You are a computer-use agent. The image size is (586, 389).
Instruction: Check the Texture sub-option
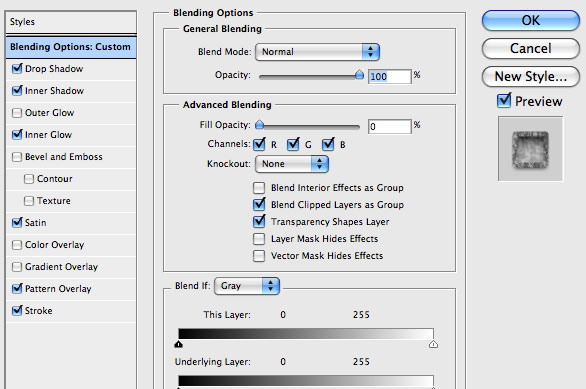29,201
